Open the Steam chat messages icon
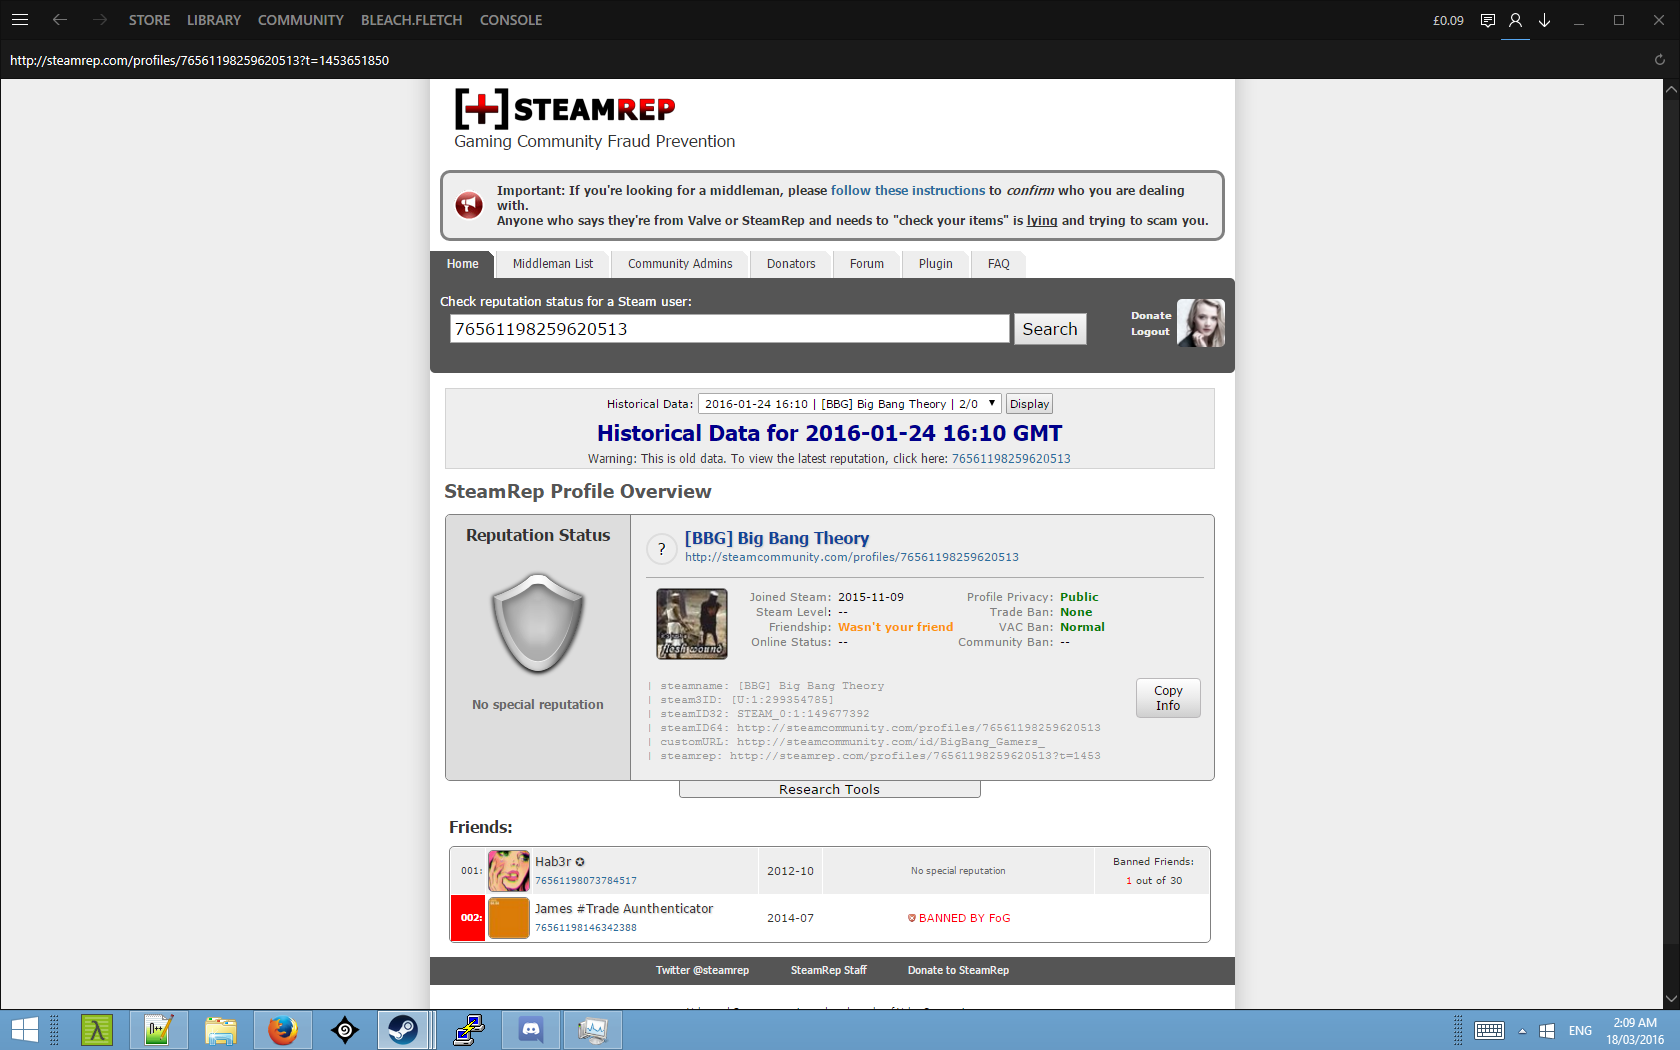Image resolution: width=1680 pixels, height=1050 pixels. pos(1488,20)
